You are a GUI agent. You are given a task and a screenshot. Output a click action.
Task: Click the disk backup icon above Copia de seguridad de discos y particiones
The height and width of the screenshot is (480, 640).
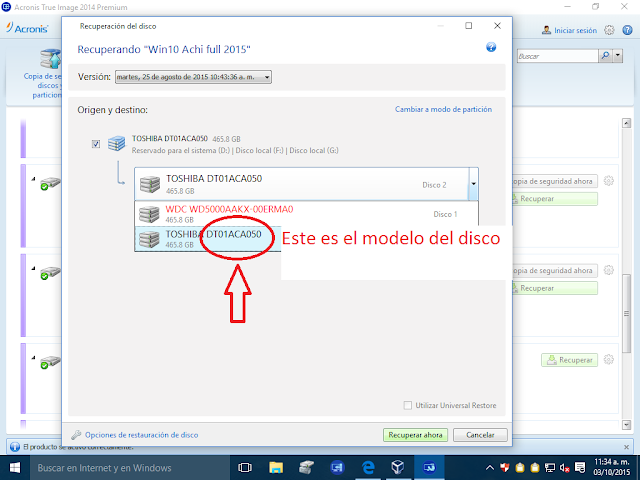click(51, 58)
